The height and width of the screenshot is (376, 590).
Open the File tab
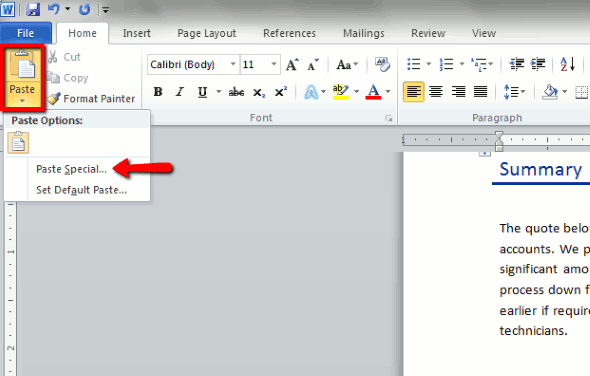(26, 33)
